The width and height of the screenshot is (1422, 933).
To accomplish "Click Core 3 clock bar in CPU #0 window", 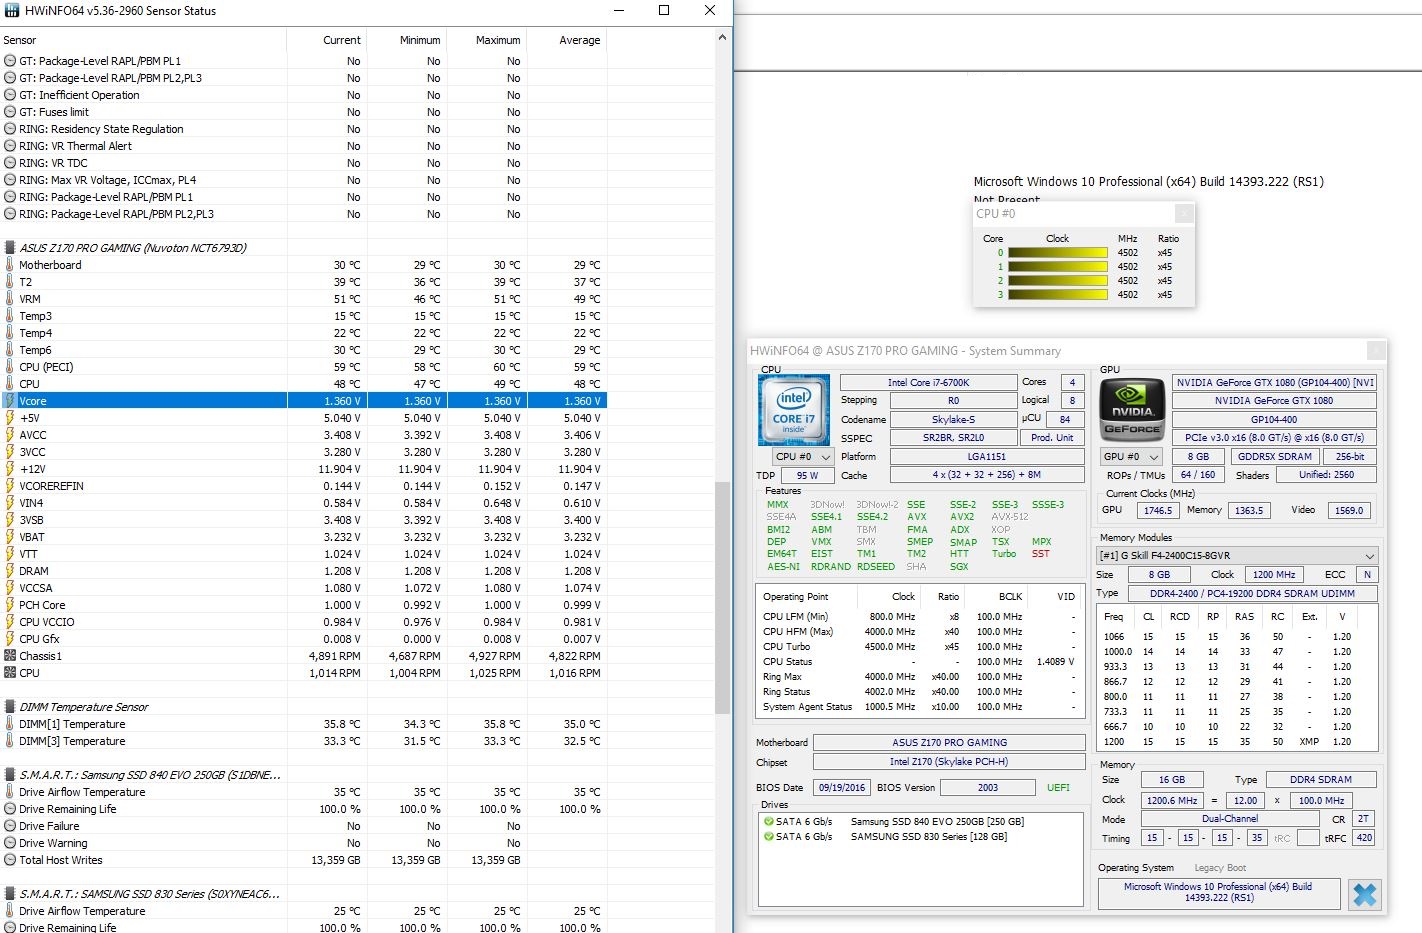I will point(1057,295).
